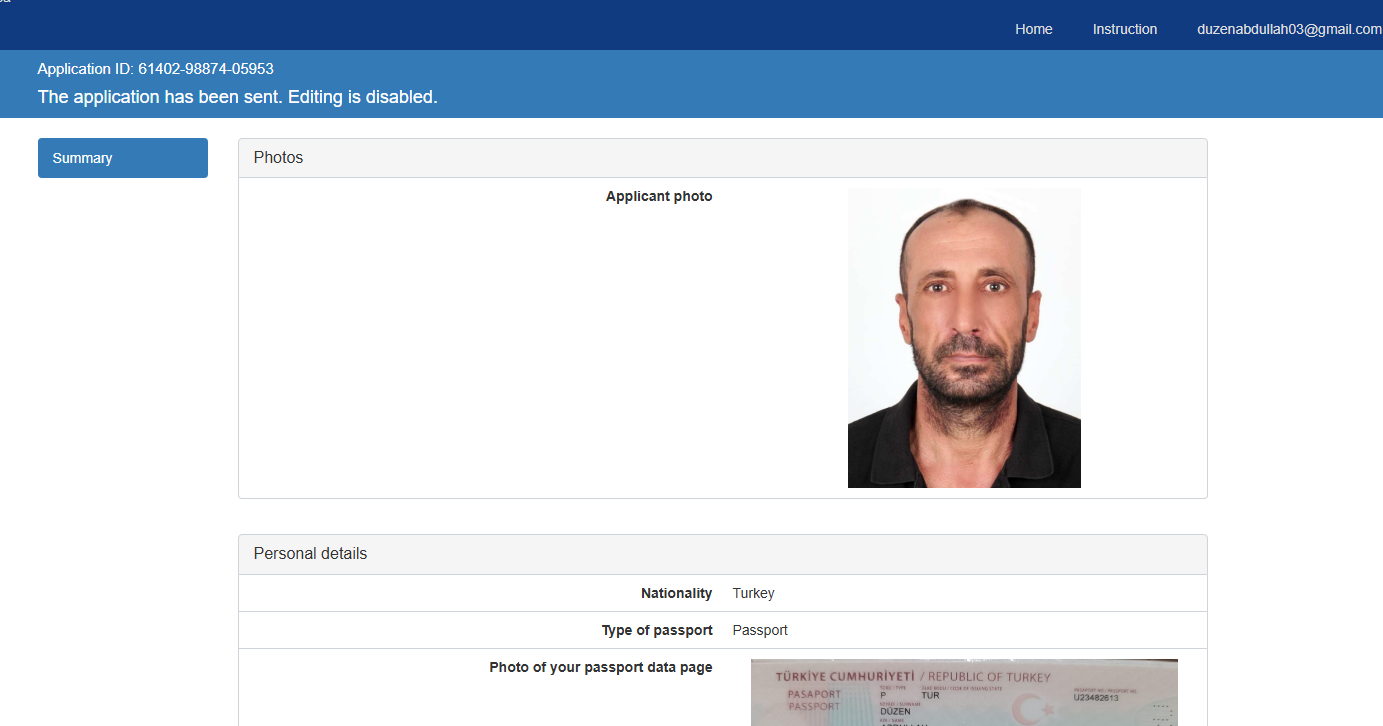This screenshot has width=1383, height=726.
Task: Select the Passport type value
Action: [760, 630]
